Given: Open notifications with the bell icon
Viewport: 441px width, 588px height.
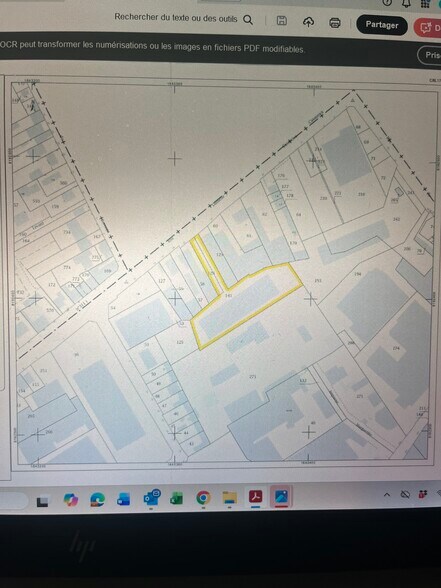Looking at the screenshot, I should pos(407,3).
